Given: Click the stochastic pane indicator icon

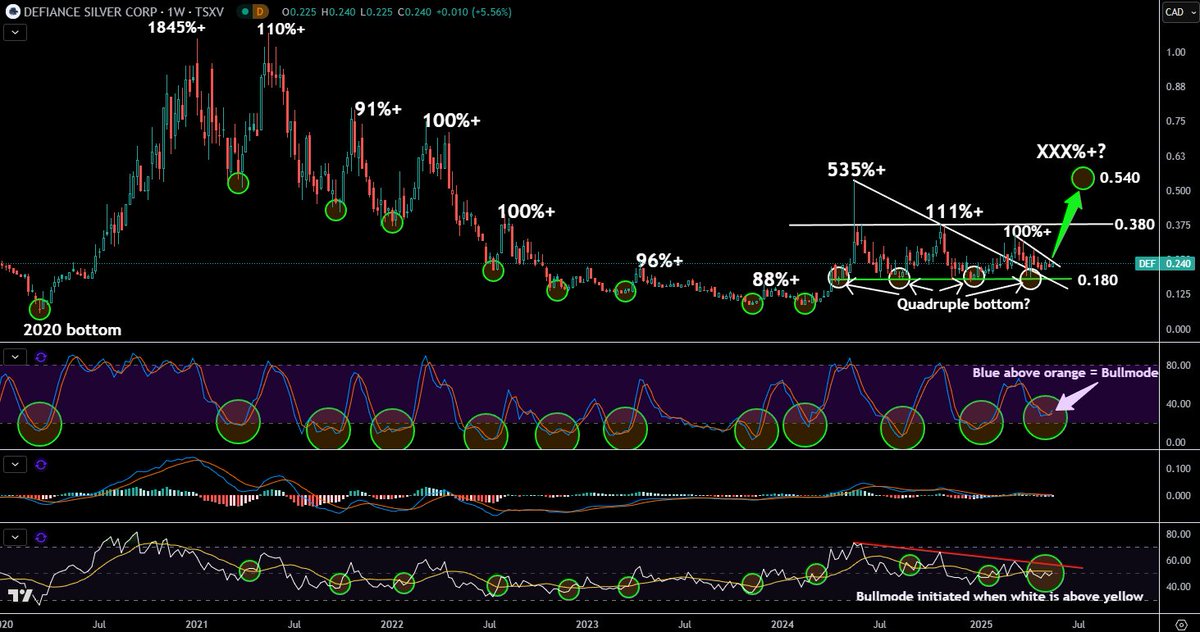Looking at the screenshot, I should 41,357.
